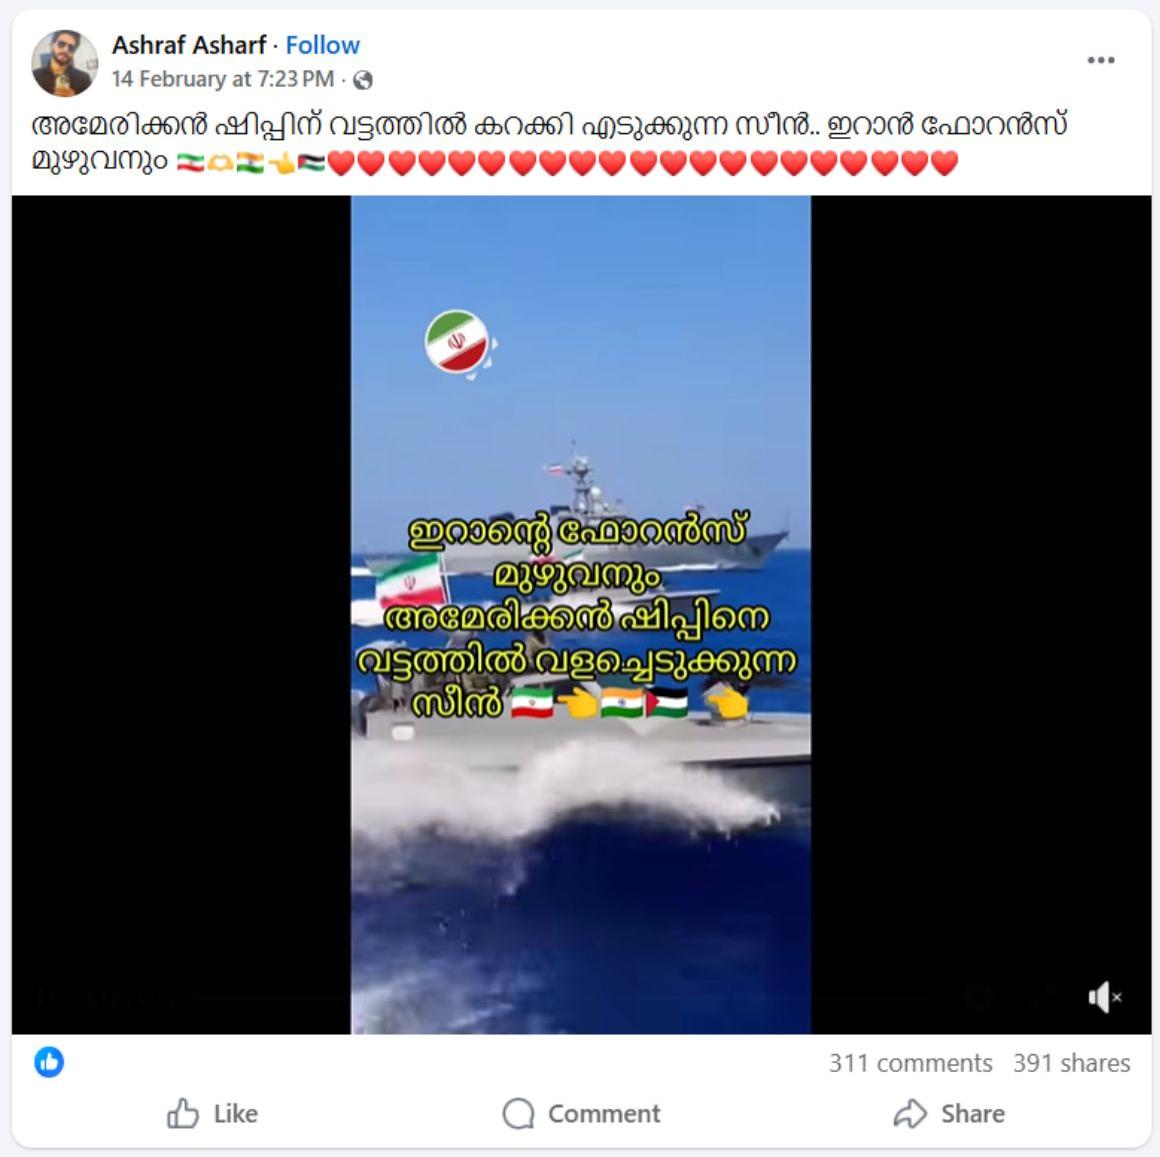
Task: Open the 311 comments list
Action: point(910,1062)
